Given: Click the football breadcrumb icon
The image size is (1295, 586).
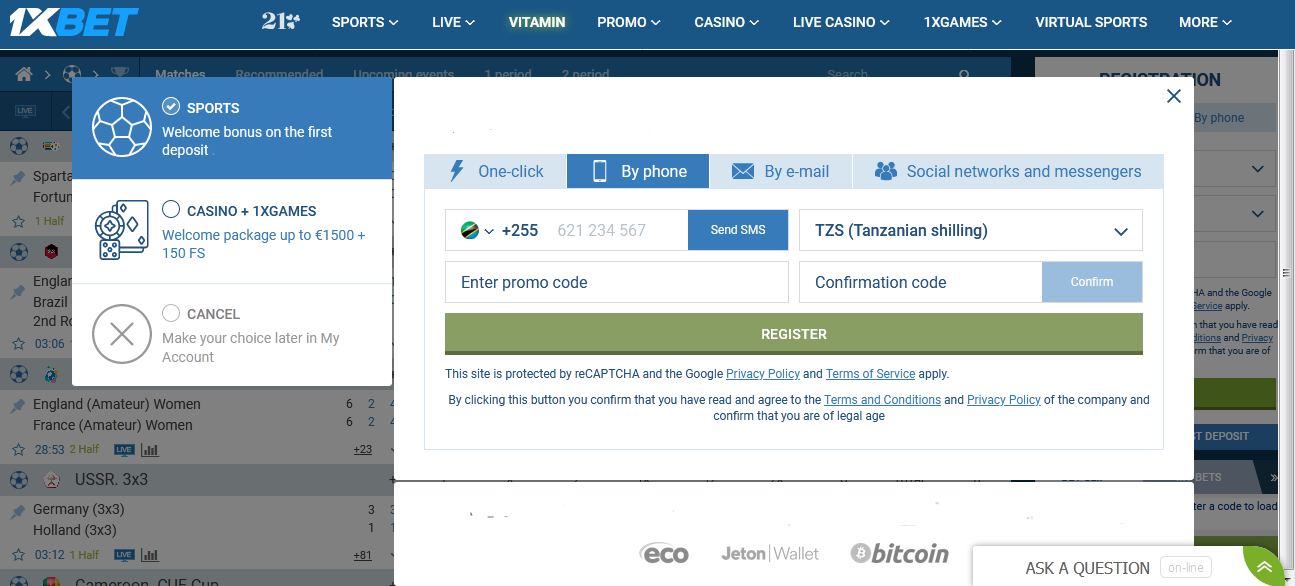Looking at the screenshot, I should coord(72,74).
